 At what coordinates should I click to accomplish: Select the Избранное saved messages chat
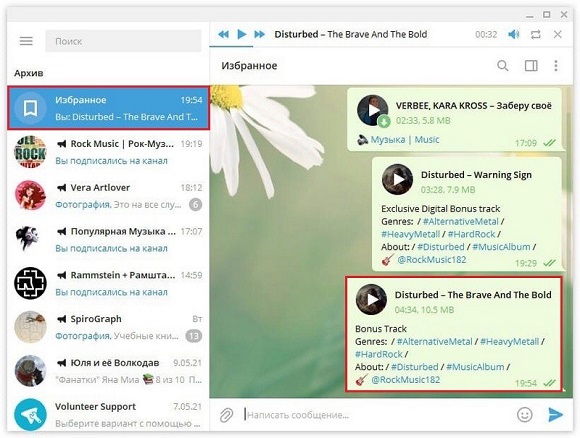coord(108,108)
